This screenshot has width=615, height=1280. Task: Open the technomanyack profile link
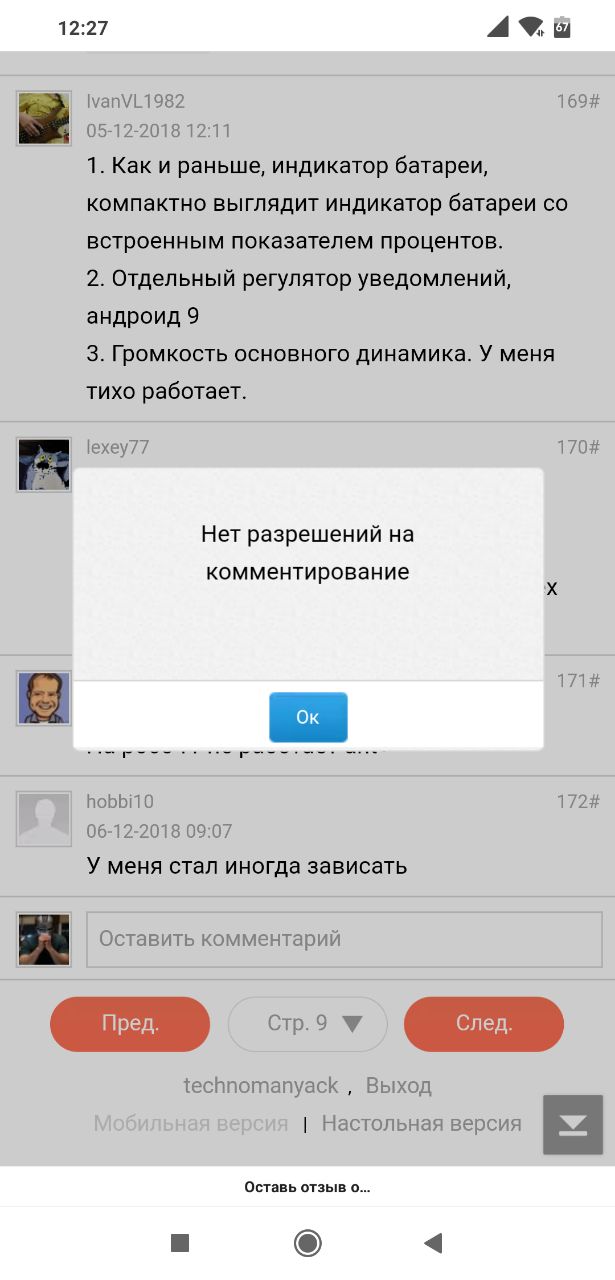coord(261,1086)
